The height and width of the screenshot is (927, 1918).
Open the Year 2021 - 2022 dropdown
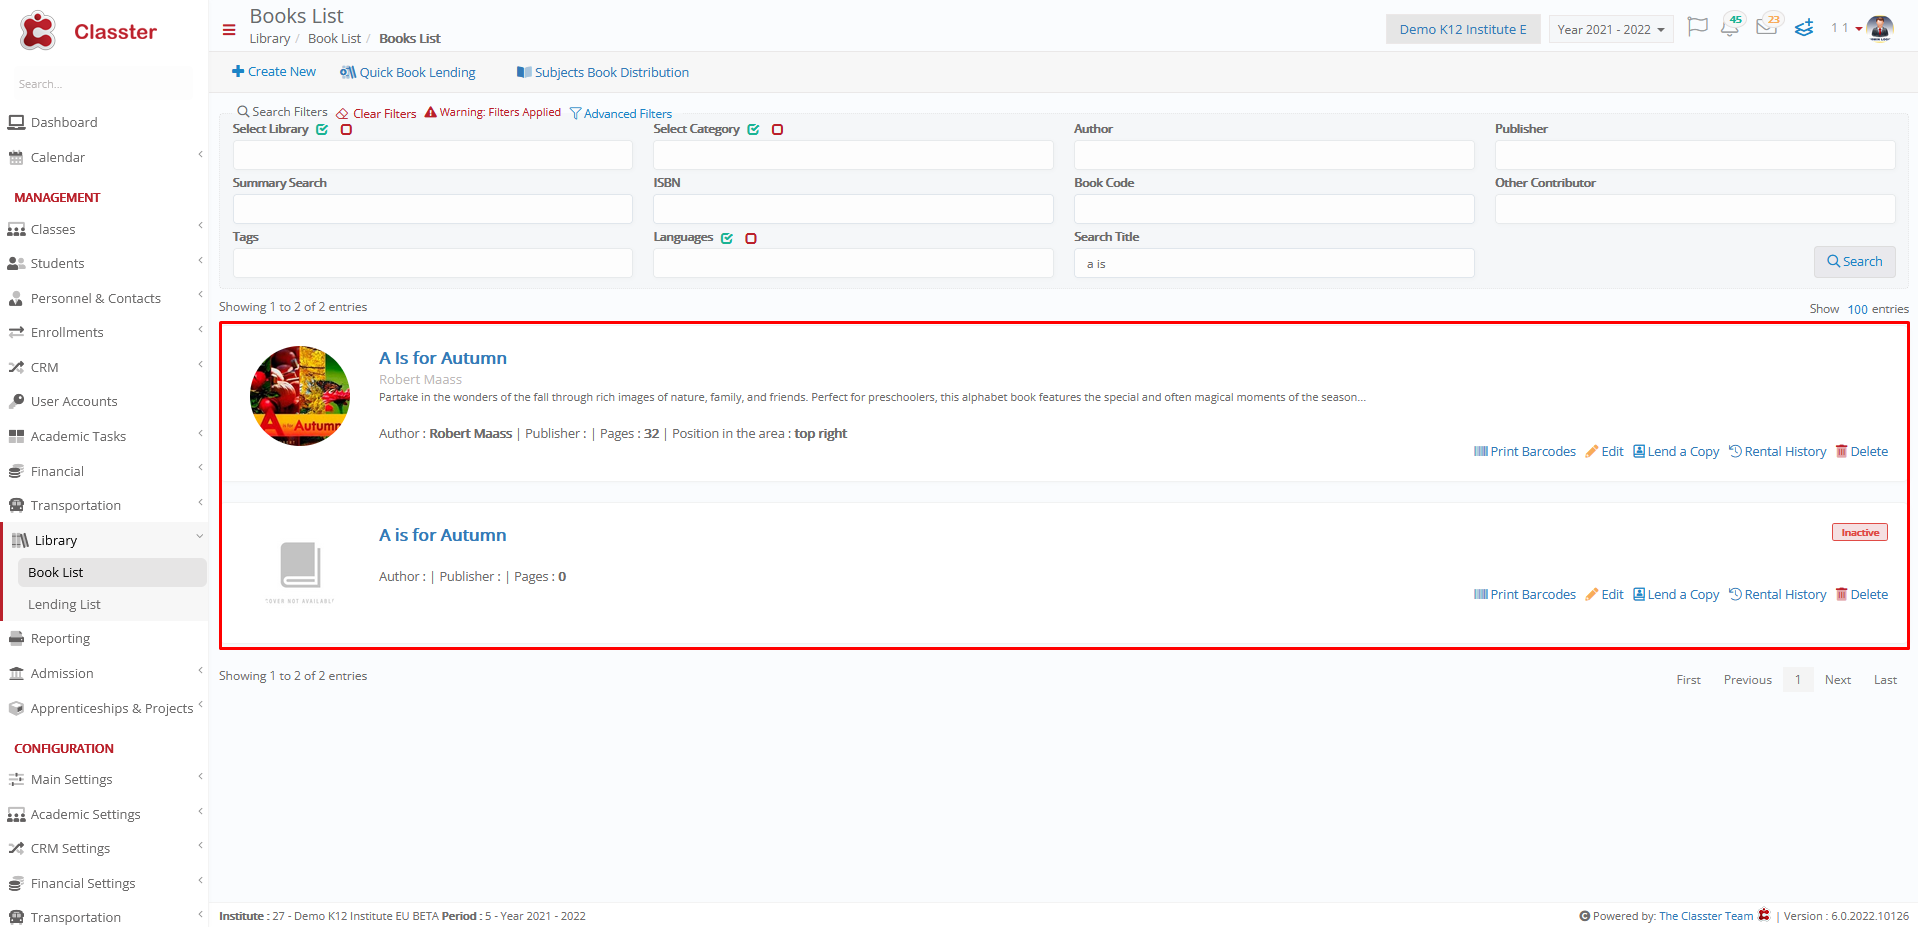pyautogui.click(x=1611, y=29)
